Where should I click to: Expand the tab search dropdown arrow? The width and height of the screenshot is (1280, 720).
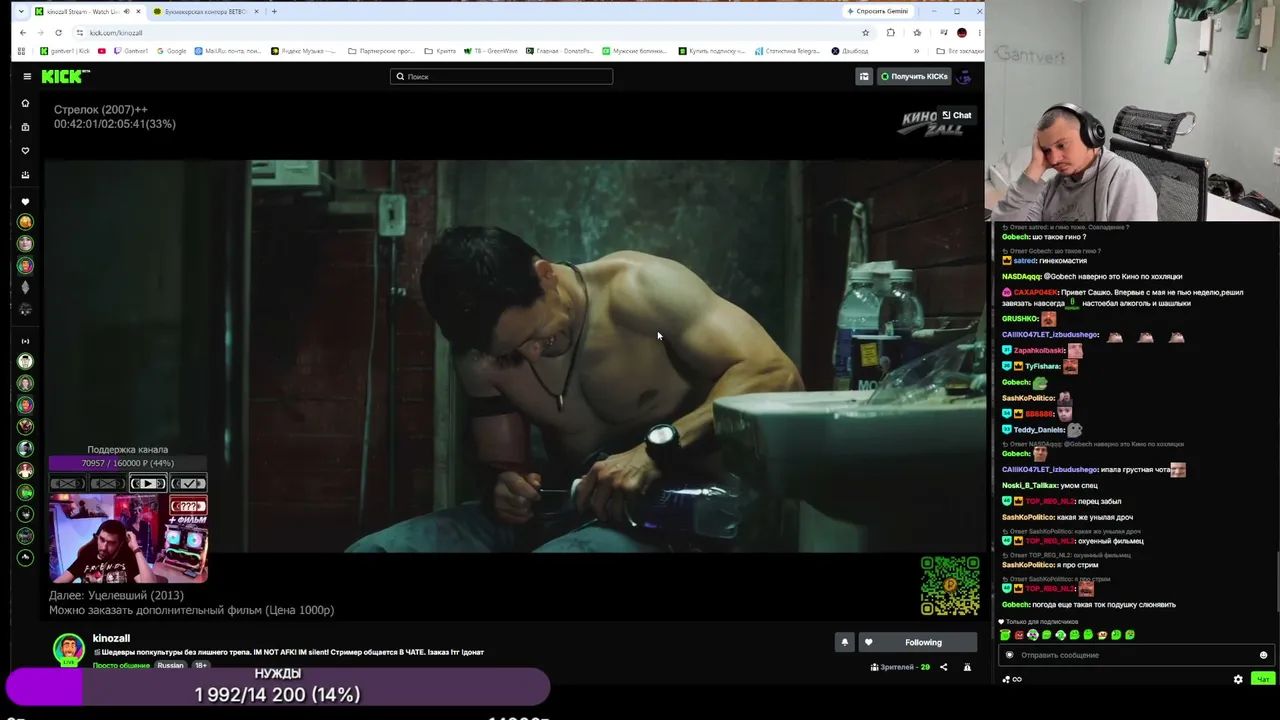tap(21, 11)
